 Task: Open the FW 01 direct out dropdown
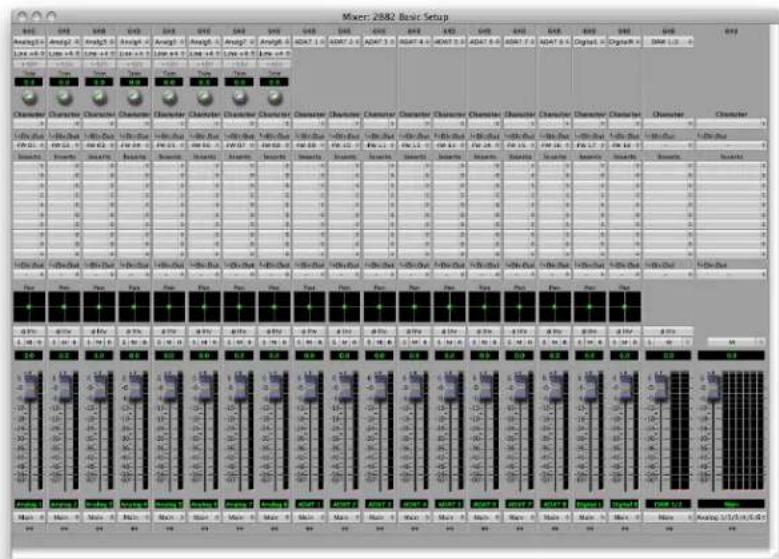coord(29,145)
